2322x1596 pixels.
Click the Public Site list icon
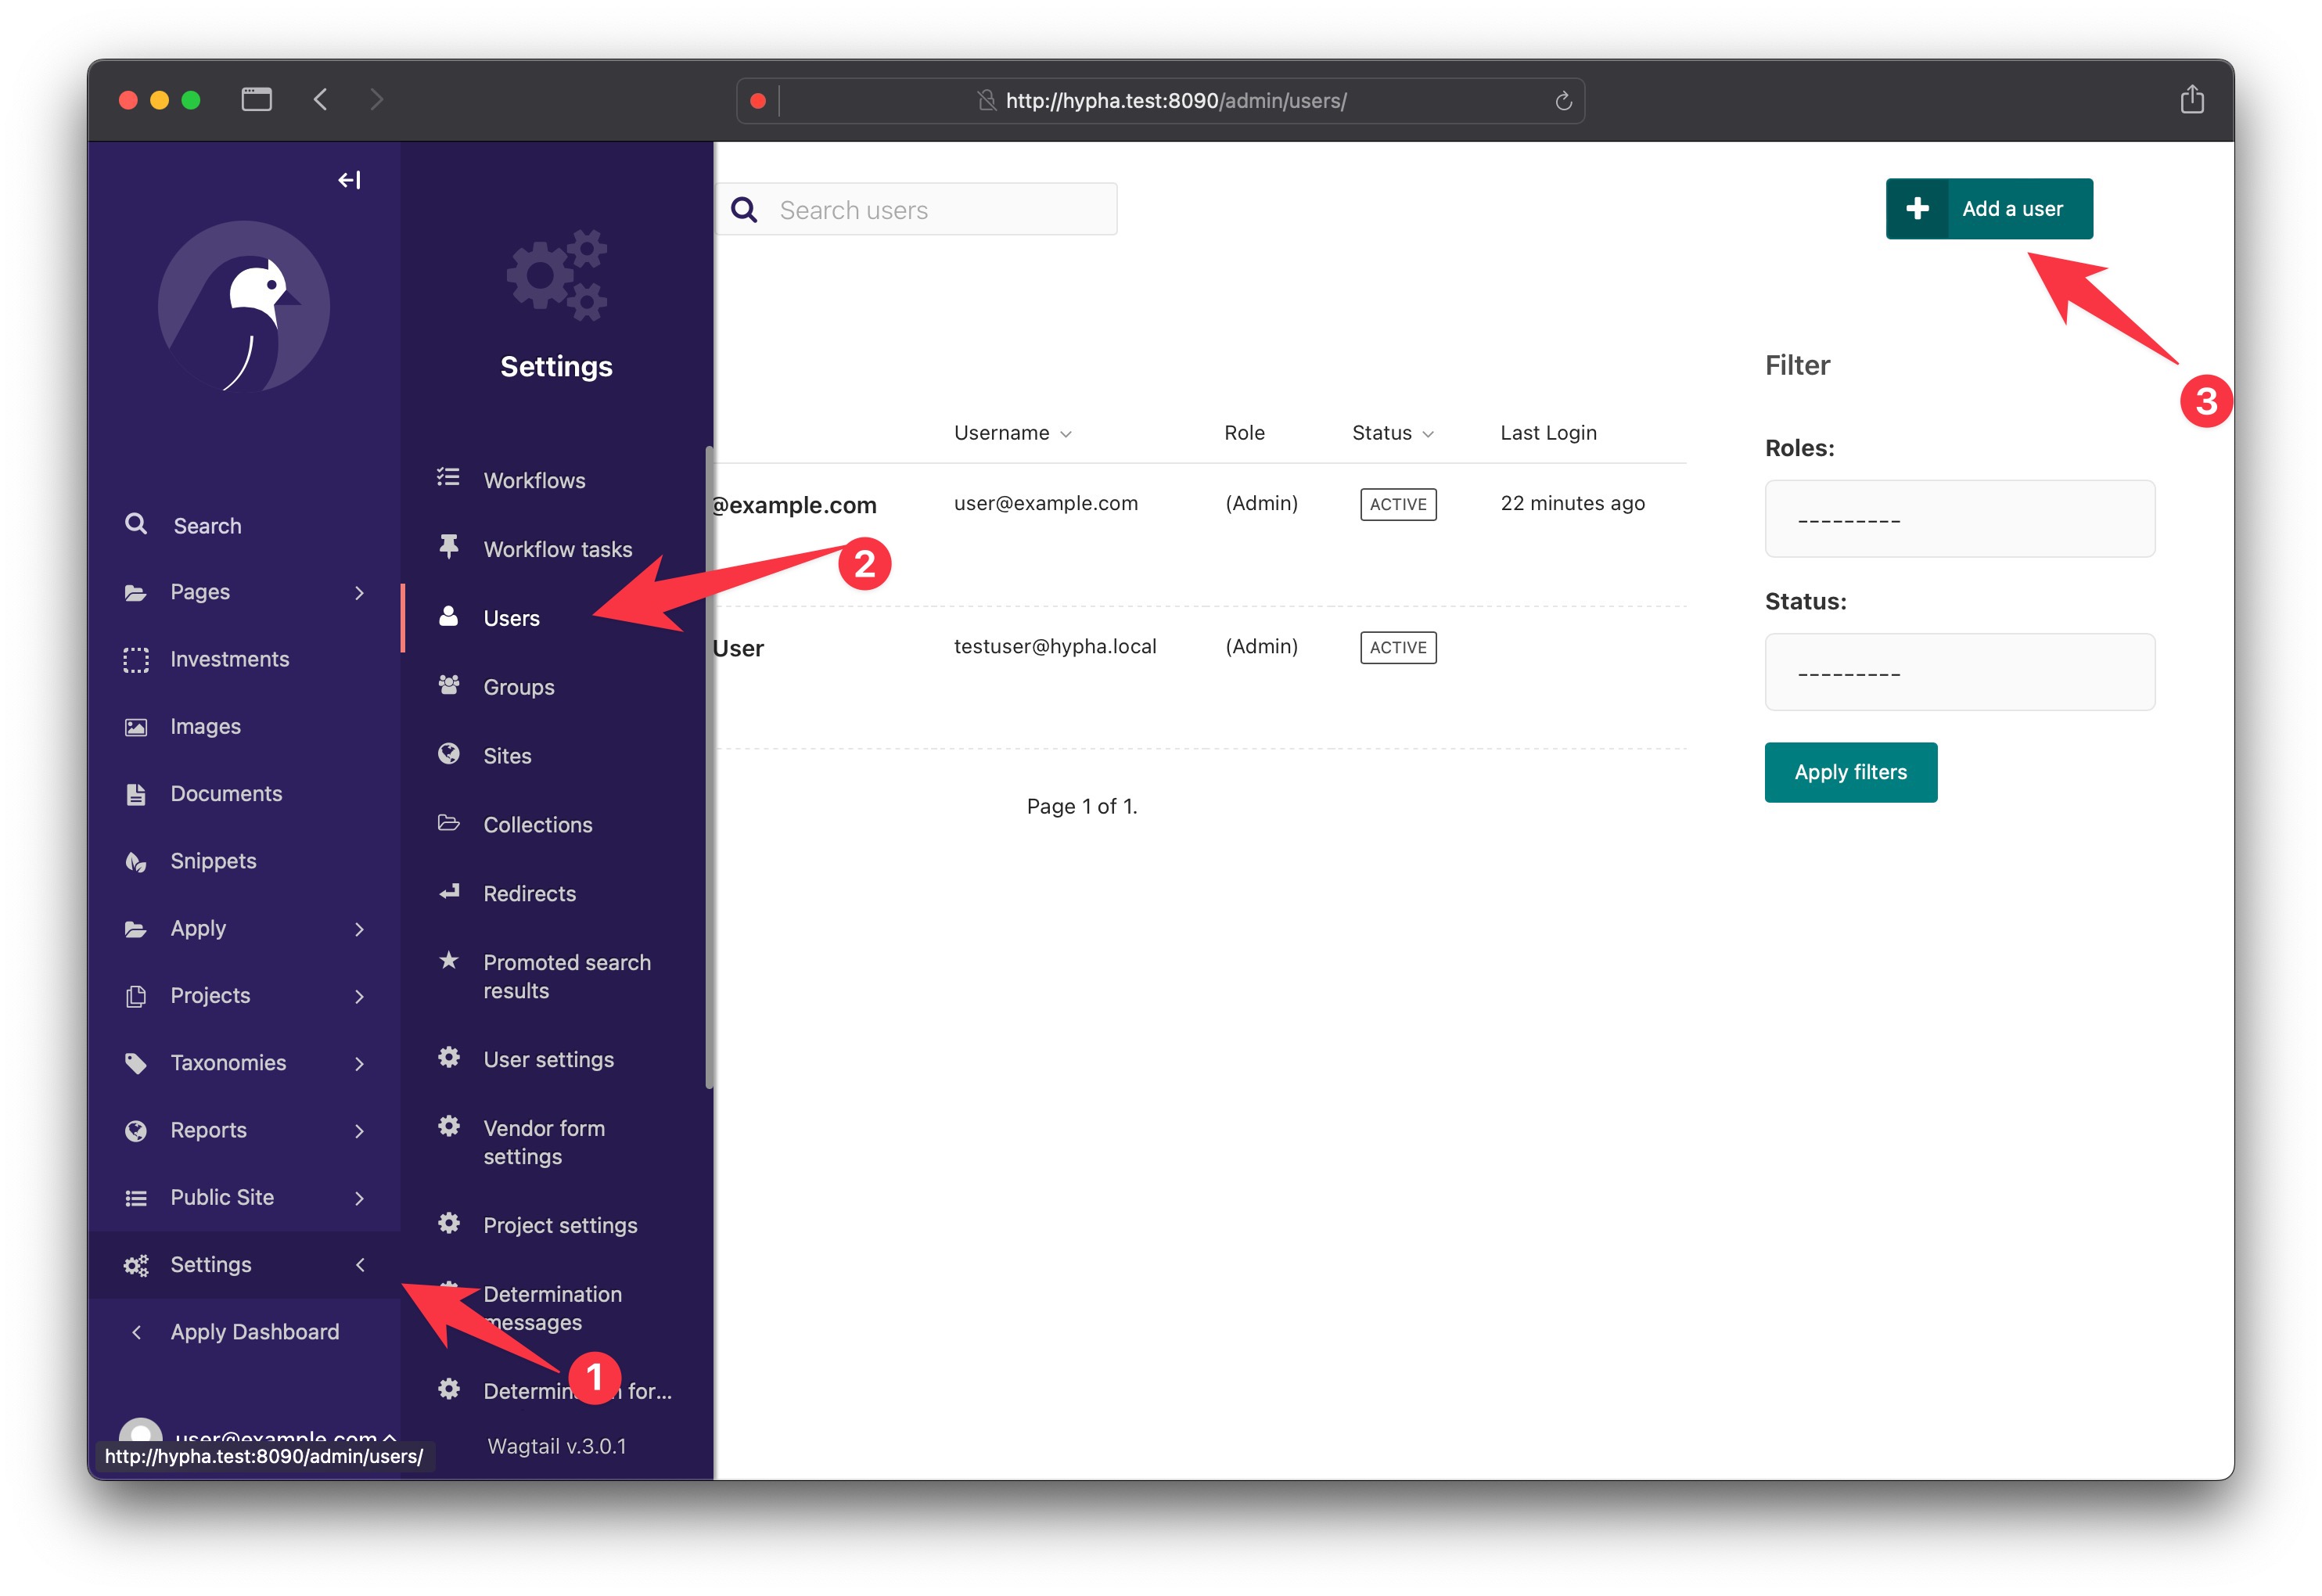[x=135, y=1198]
